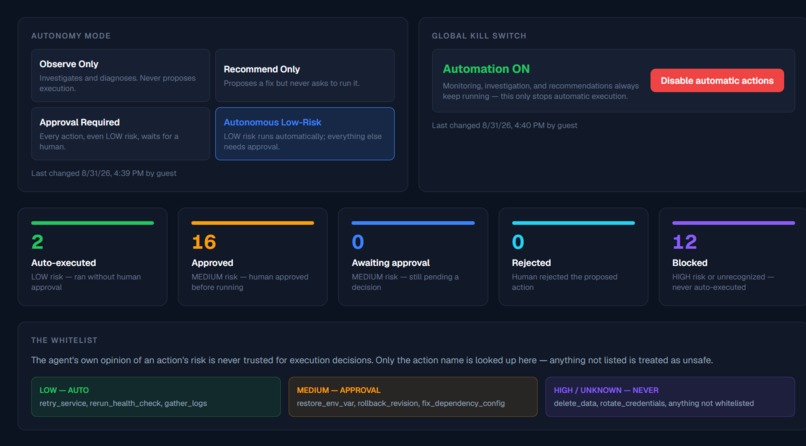Click the Auto-executed count '2'
806x446 pixels.
37,242
